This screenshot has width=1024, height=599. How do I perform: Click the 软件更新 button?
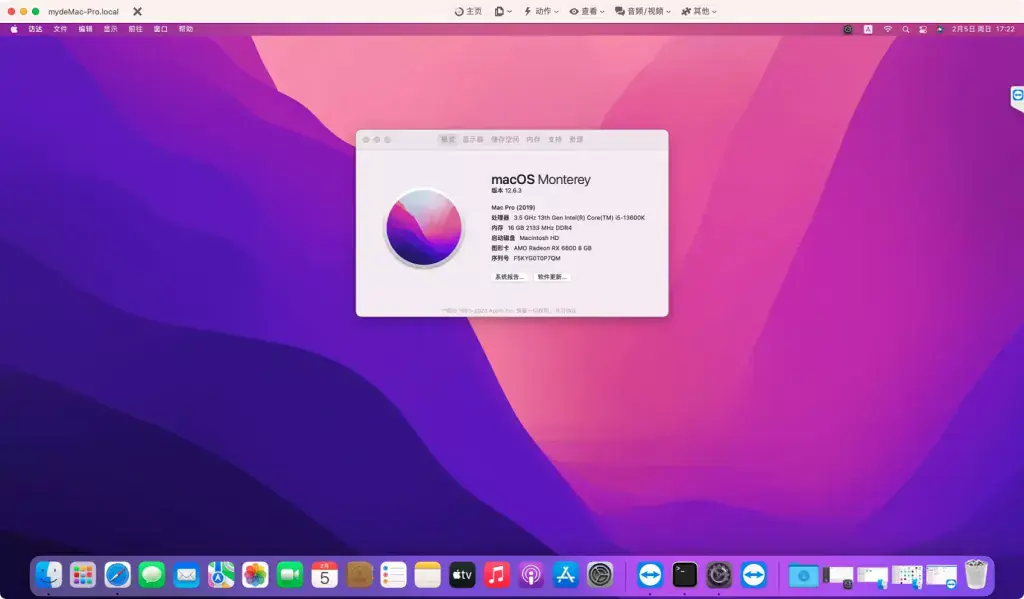click(552, 277)
